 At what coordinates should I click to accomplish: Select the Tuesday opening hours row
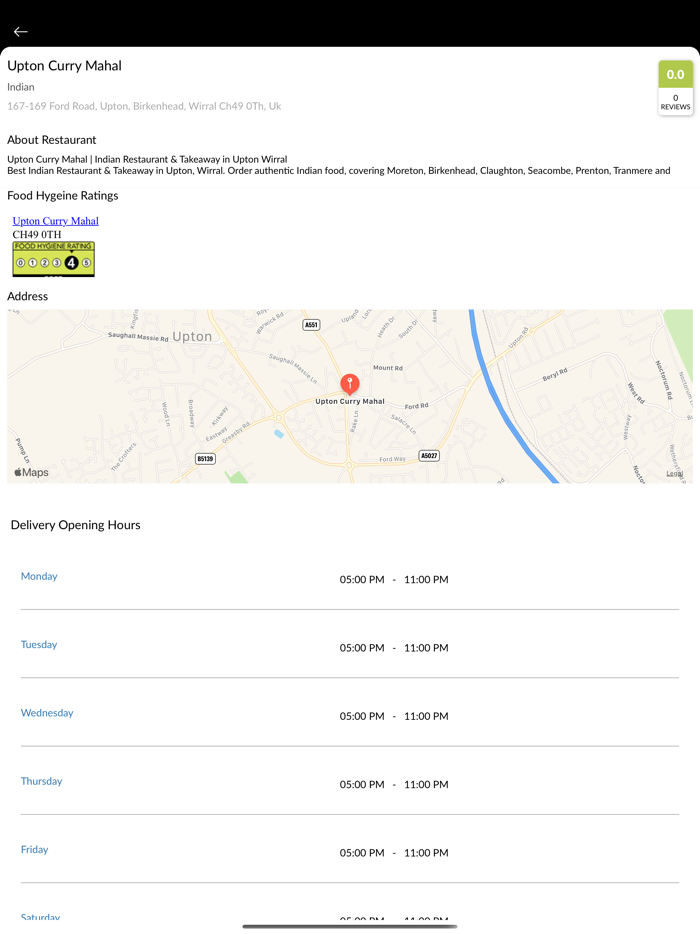pos(350,645)
